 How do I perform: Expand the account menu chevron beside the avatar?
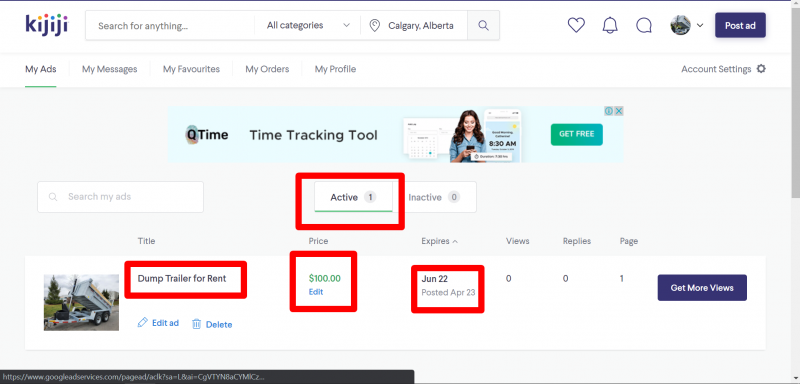[700, 25]
